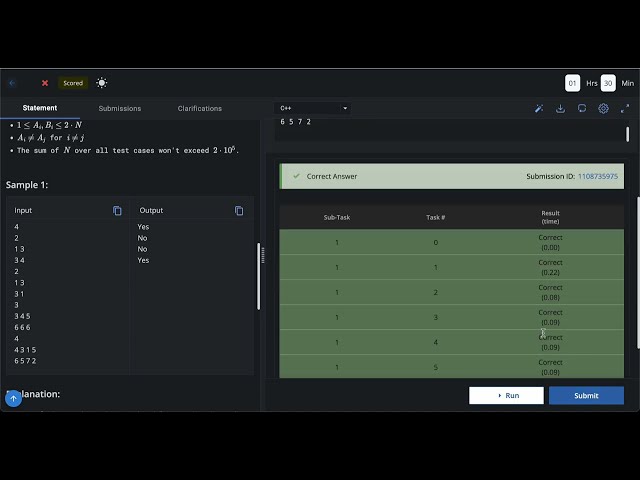Viewport: 640px width, 480px height.
Task: Open the C++ language dropdown
Action: (x=313, y=108)
